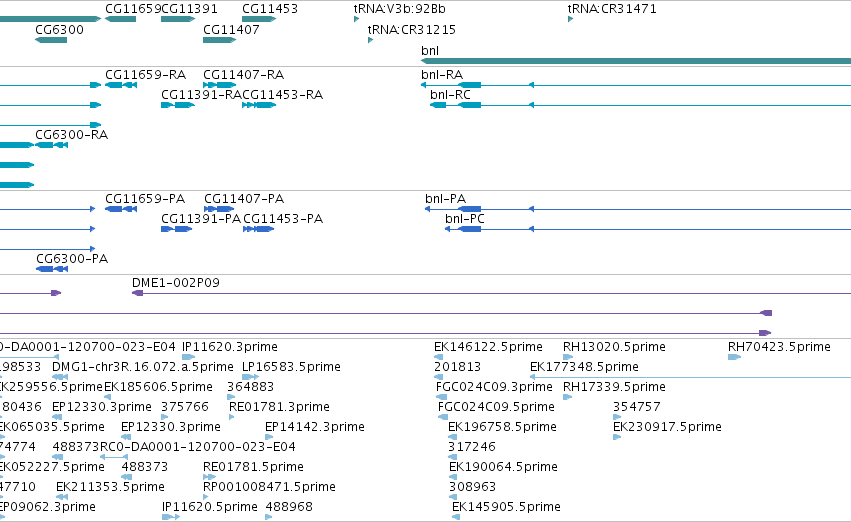Click protein CG11659-PA
This screenshot has width=851, height=522.
tap(145, 199)
